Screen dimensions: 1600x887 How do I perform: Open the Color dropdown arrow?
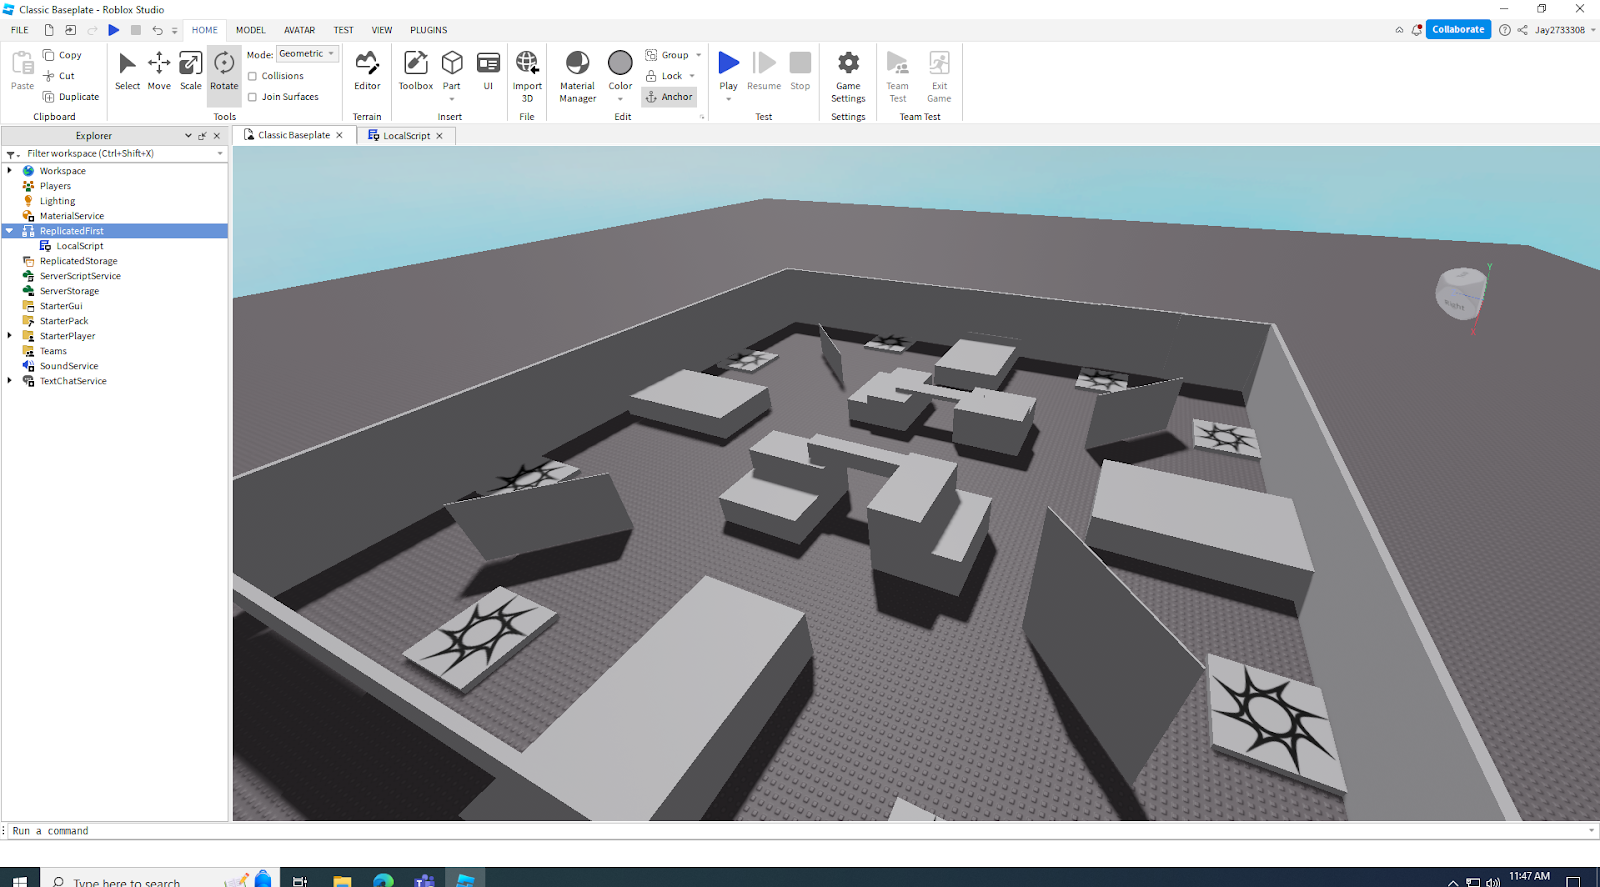[x=620, y=99]
